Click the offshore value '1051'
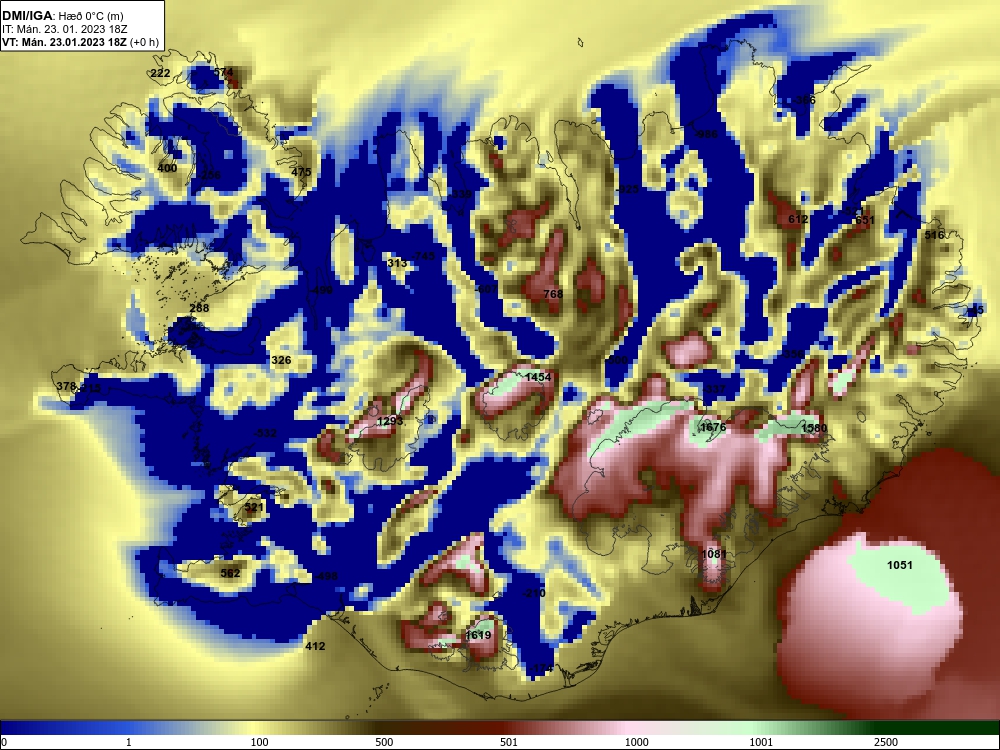Screen dimensions: 1000x750 [x=900, y=564]
